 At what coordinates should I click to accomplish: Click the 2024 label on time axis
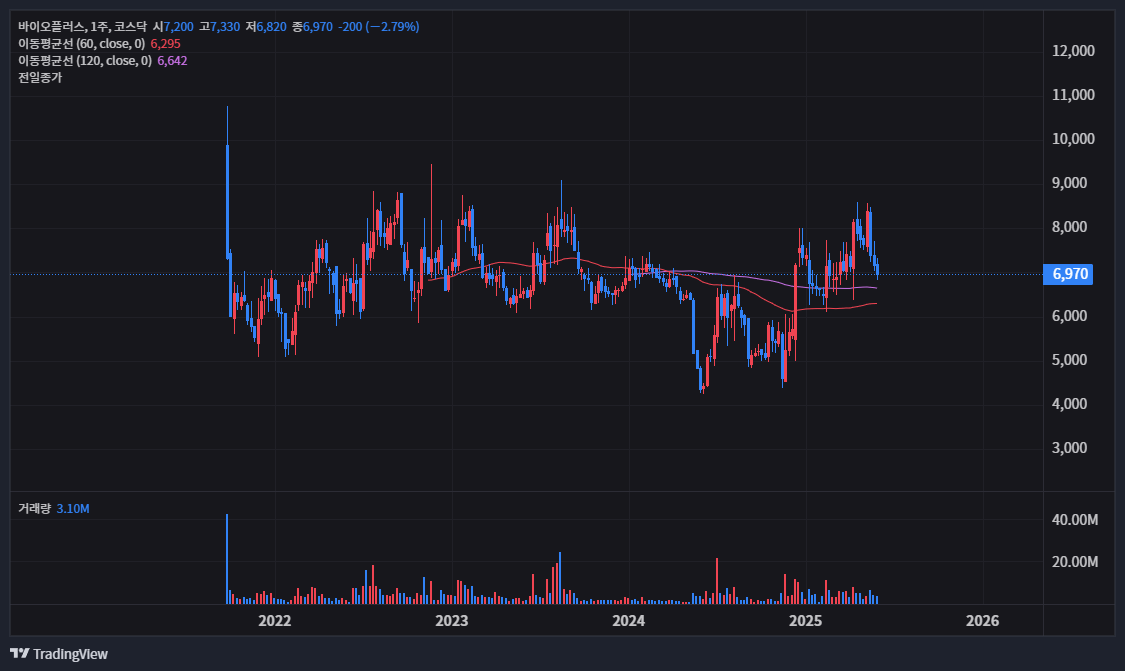[629, 621]
